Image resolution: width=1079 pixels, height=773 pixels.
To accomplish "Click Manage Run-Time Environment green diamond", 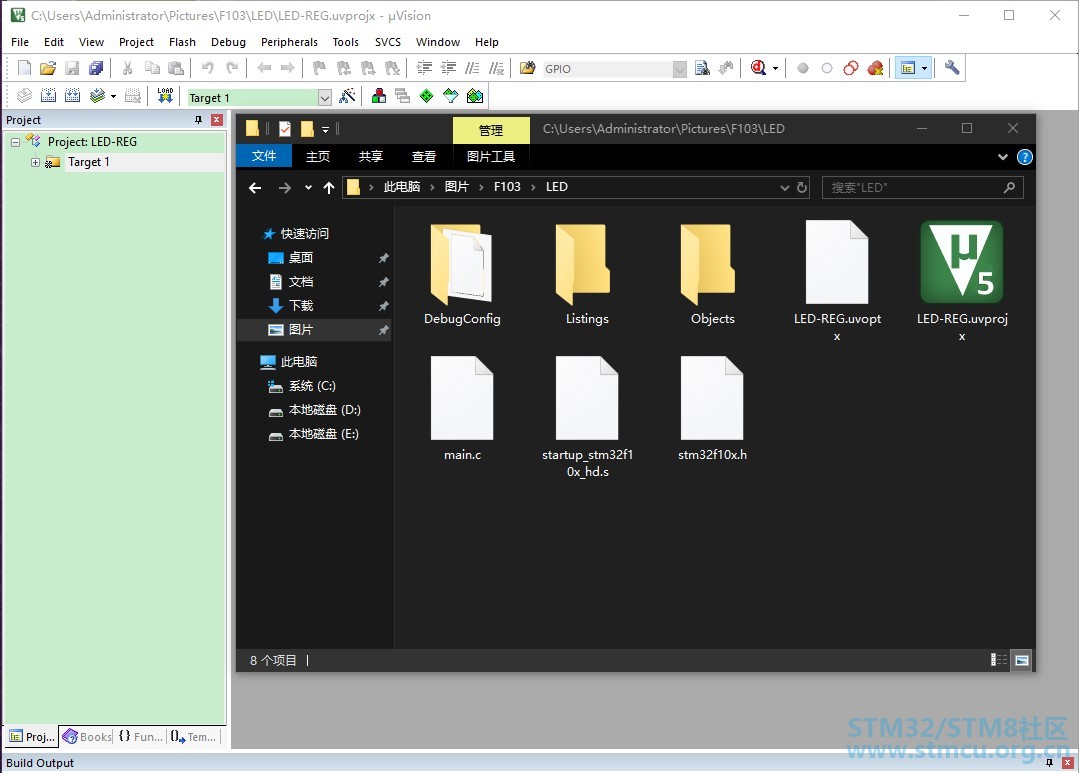I will coord(427,96).
